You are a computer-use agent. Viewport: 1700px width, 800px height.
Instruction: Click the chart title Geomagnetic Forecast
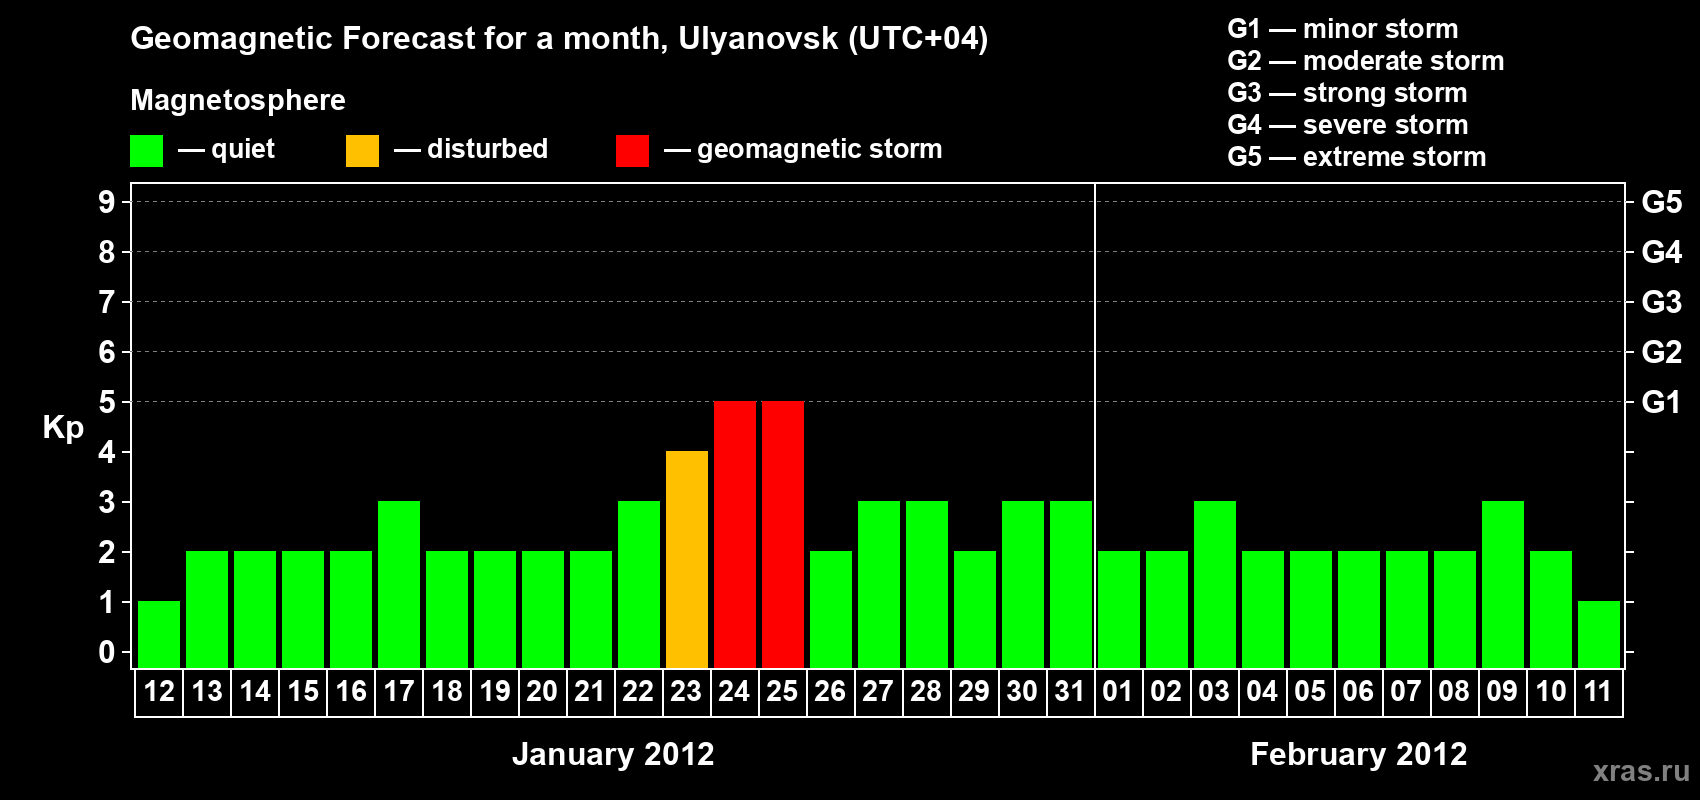pyautogui.click(x=559, y=39)
